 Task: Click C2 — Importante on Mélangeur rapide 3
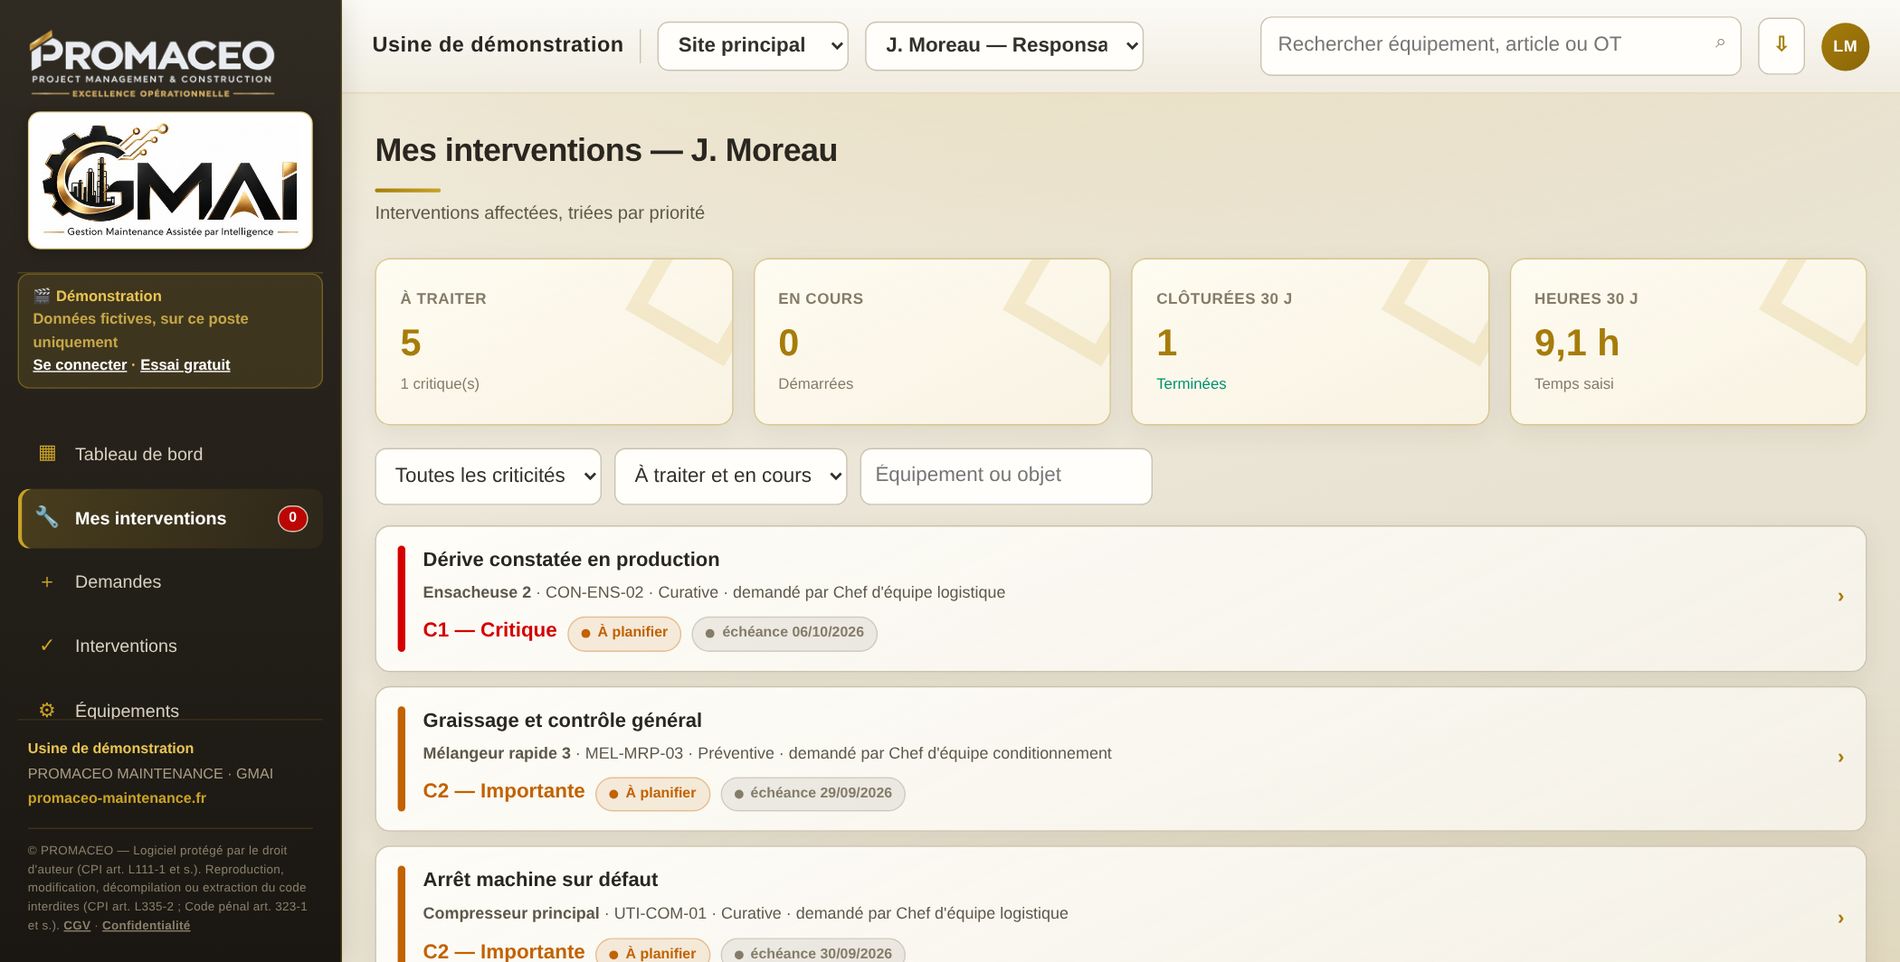[x=504, y=791]
